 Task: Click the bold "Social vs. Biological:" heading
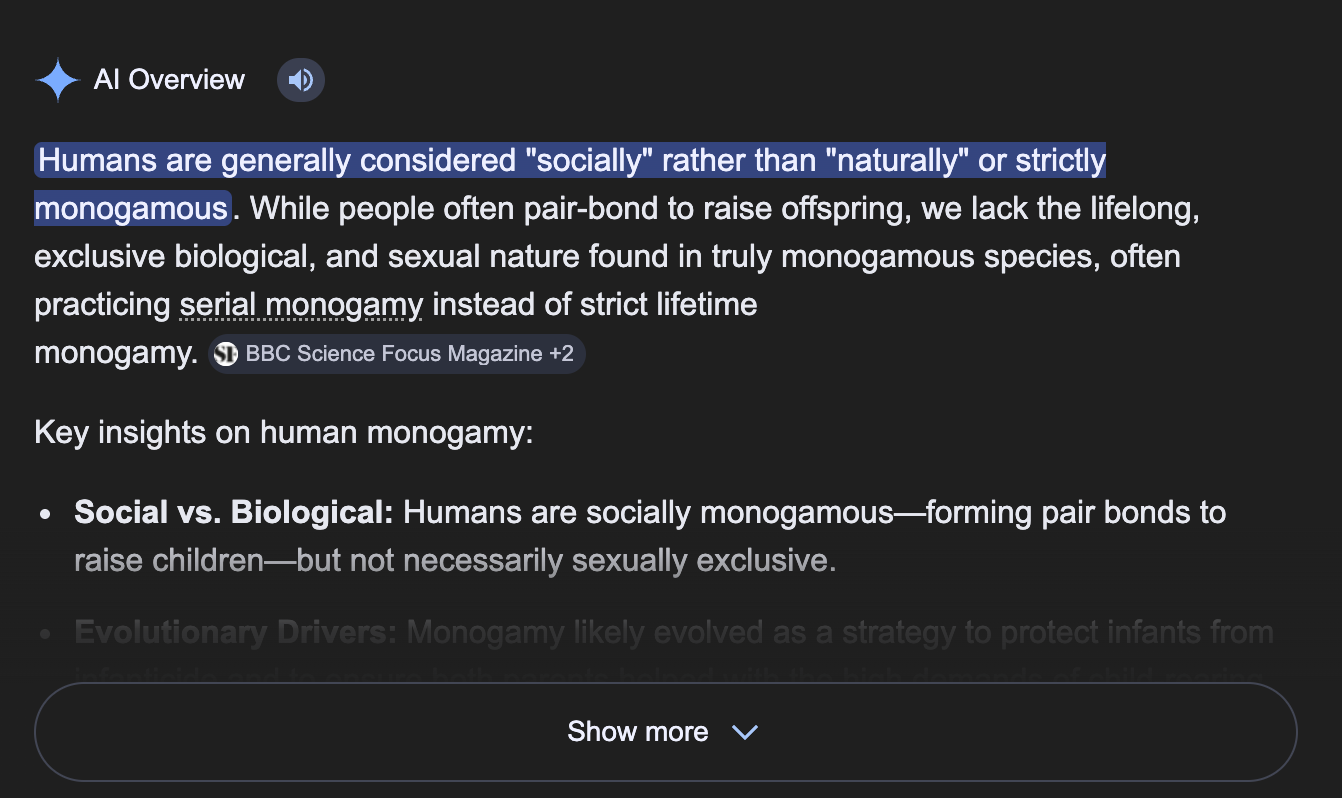pos(234,513)
